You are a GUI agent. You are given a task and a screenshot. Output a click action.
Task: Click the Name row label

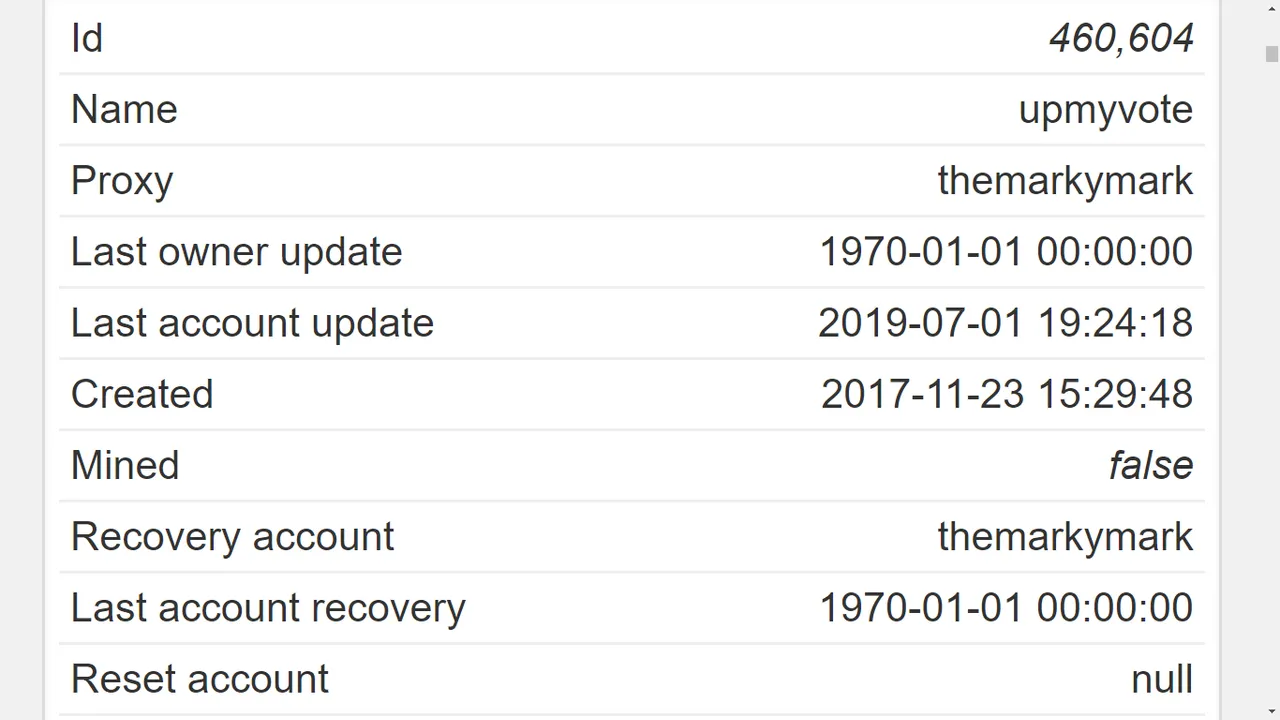point(124,110)
